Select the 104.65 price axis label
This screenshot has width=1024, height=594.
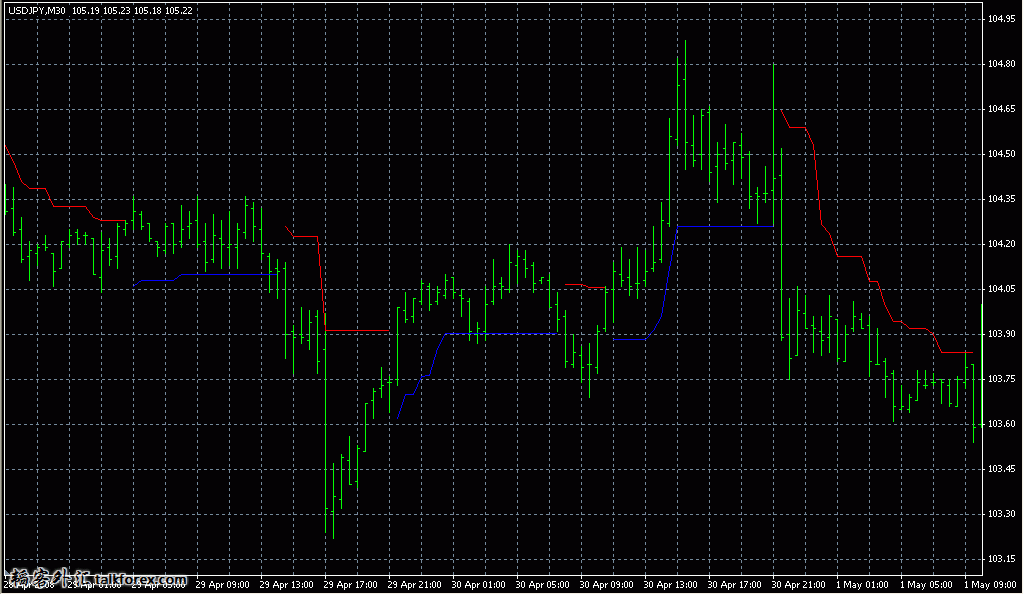[1001, 109]
